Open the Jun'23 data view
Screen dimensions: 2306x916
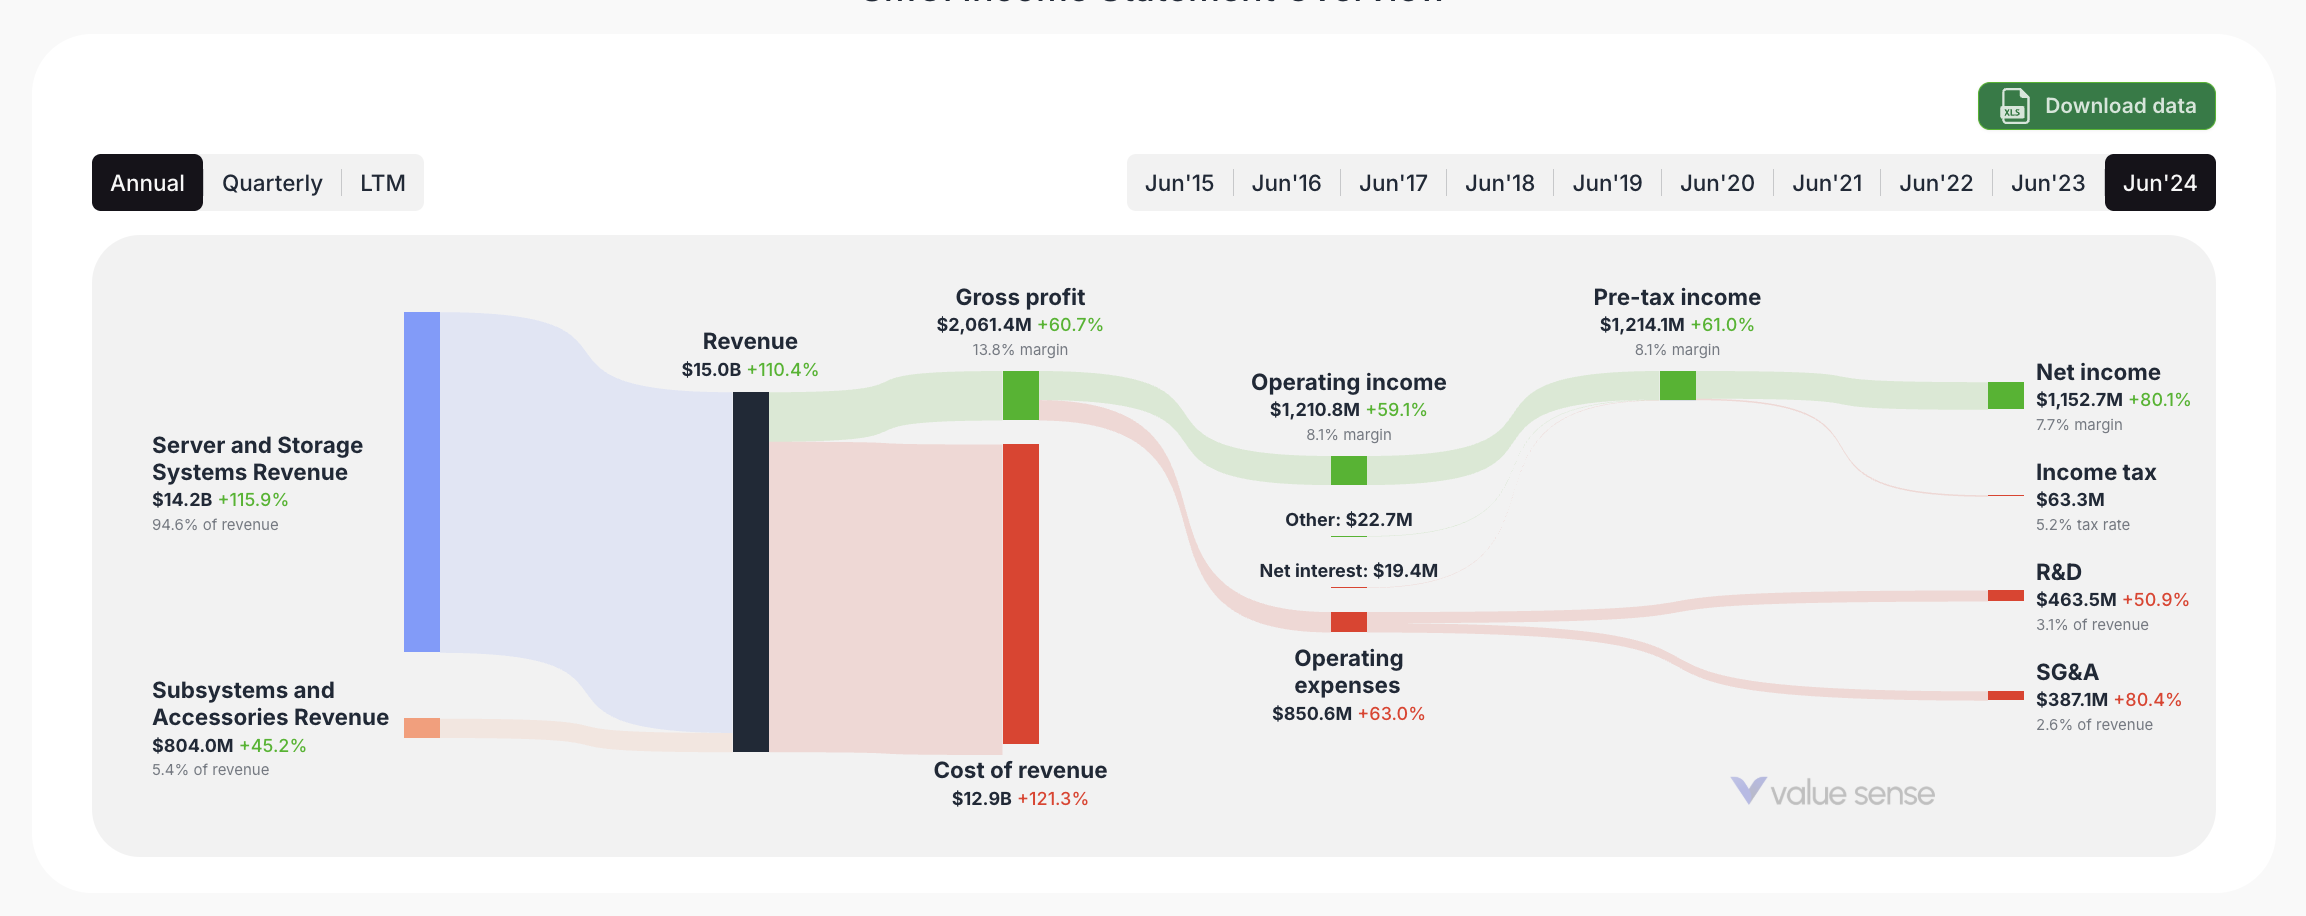[2047, 182]
